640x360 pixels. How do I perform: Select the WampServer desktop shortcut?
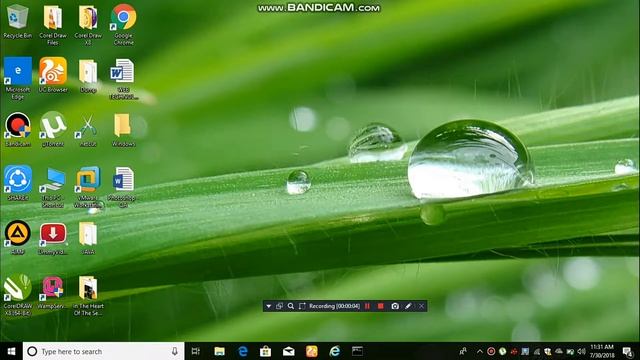point(53,292)
